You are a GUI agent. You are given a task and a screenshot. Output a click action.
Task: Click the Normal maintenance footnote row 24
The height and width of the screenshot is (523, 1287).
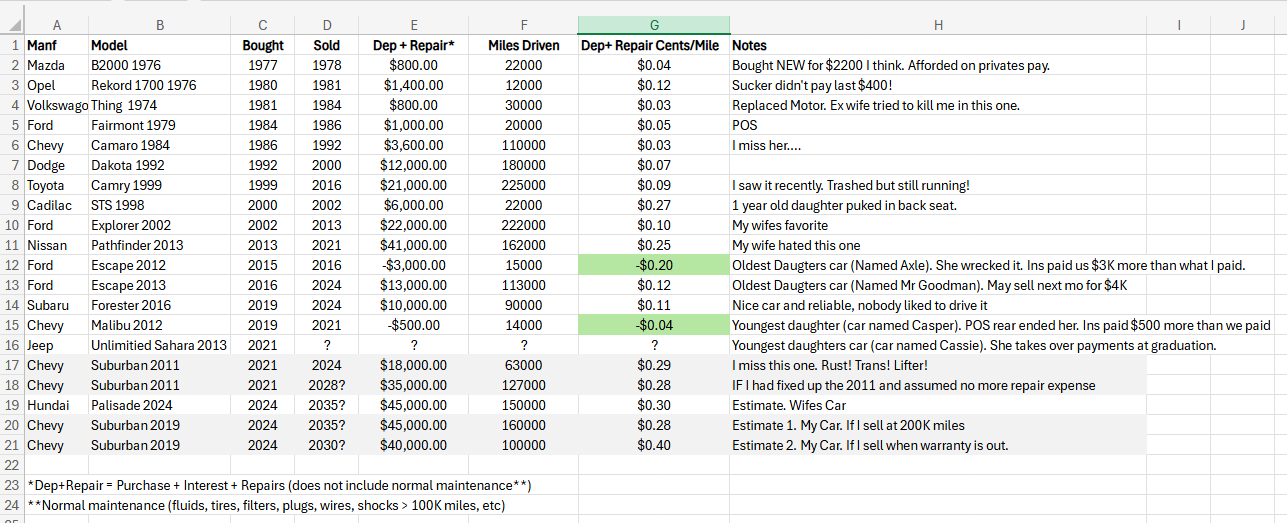point(266,505)
